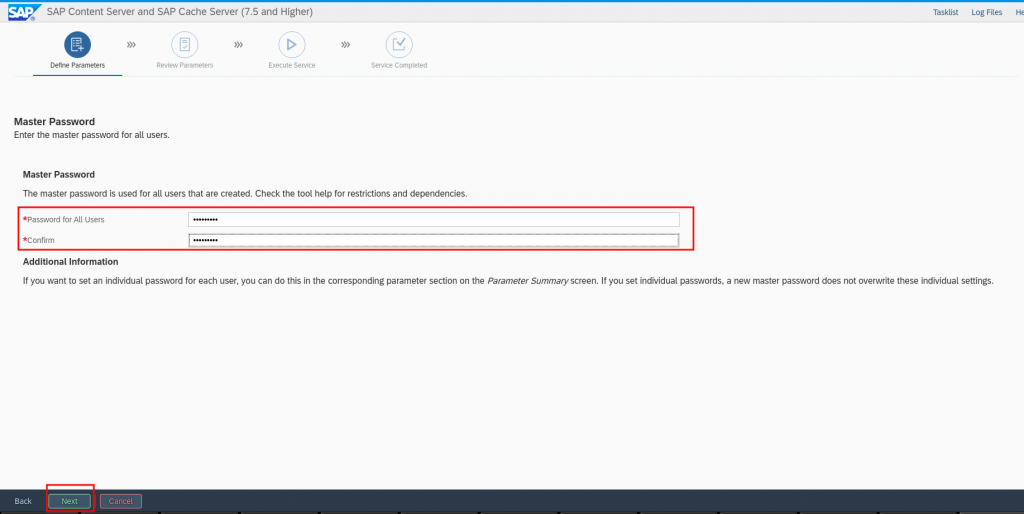Focus the Password for All Users field

(x=433, y=219)
